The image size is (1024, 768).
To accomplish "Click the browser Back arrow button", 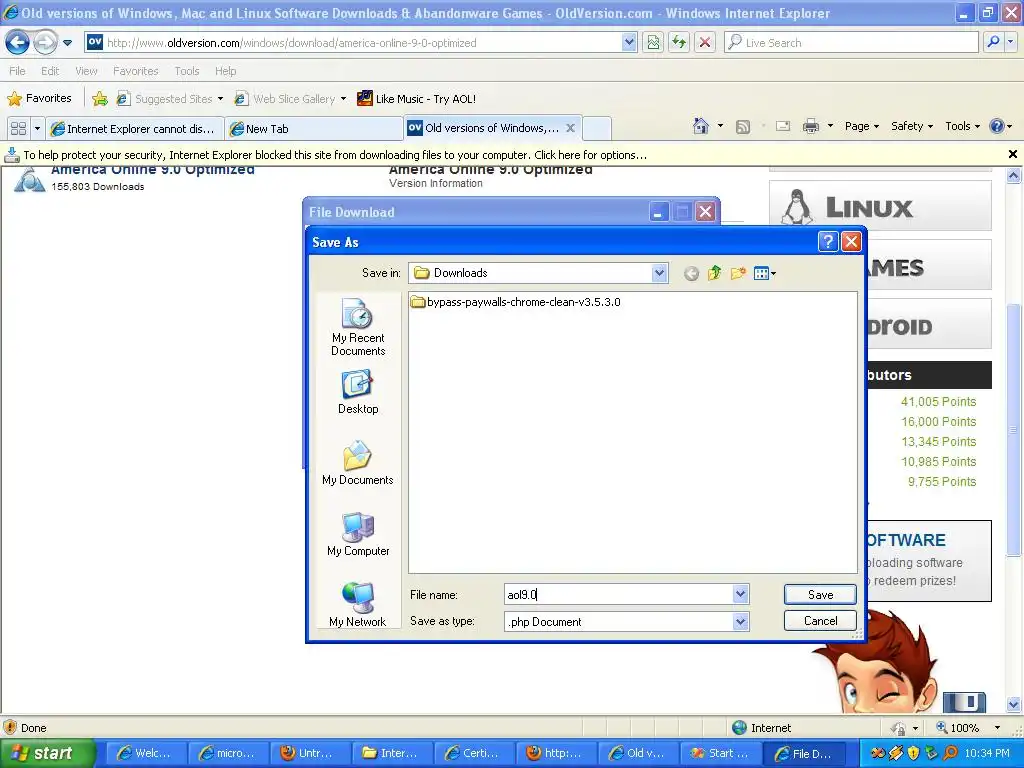I will [x=18, y=43].
